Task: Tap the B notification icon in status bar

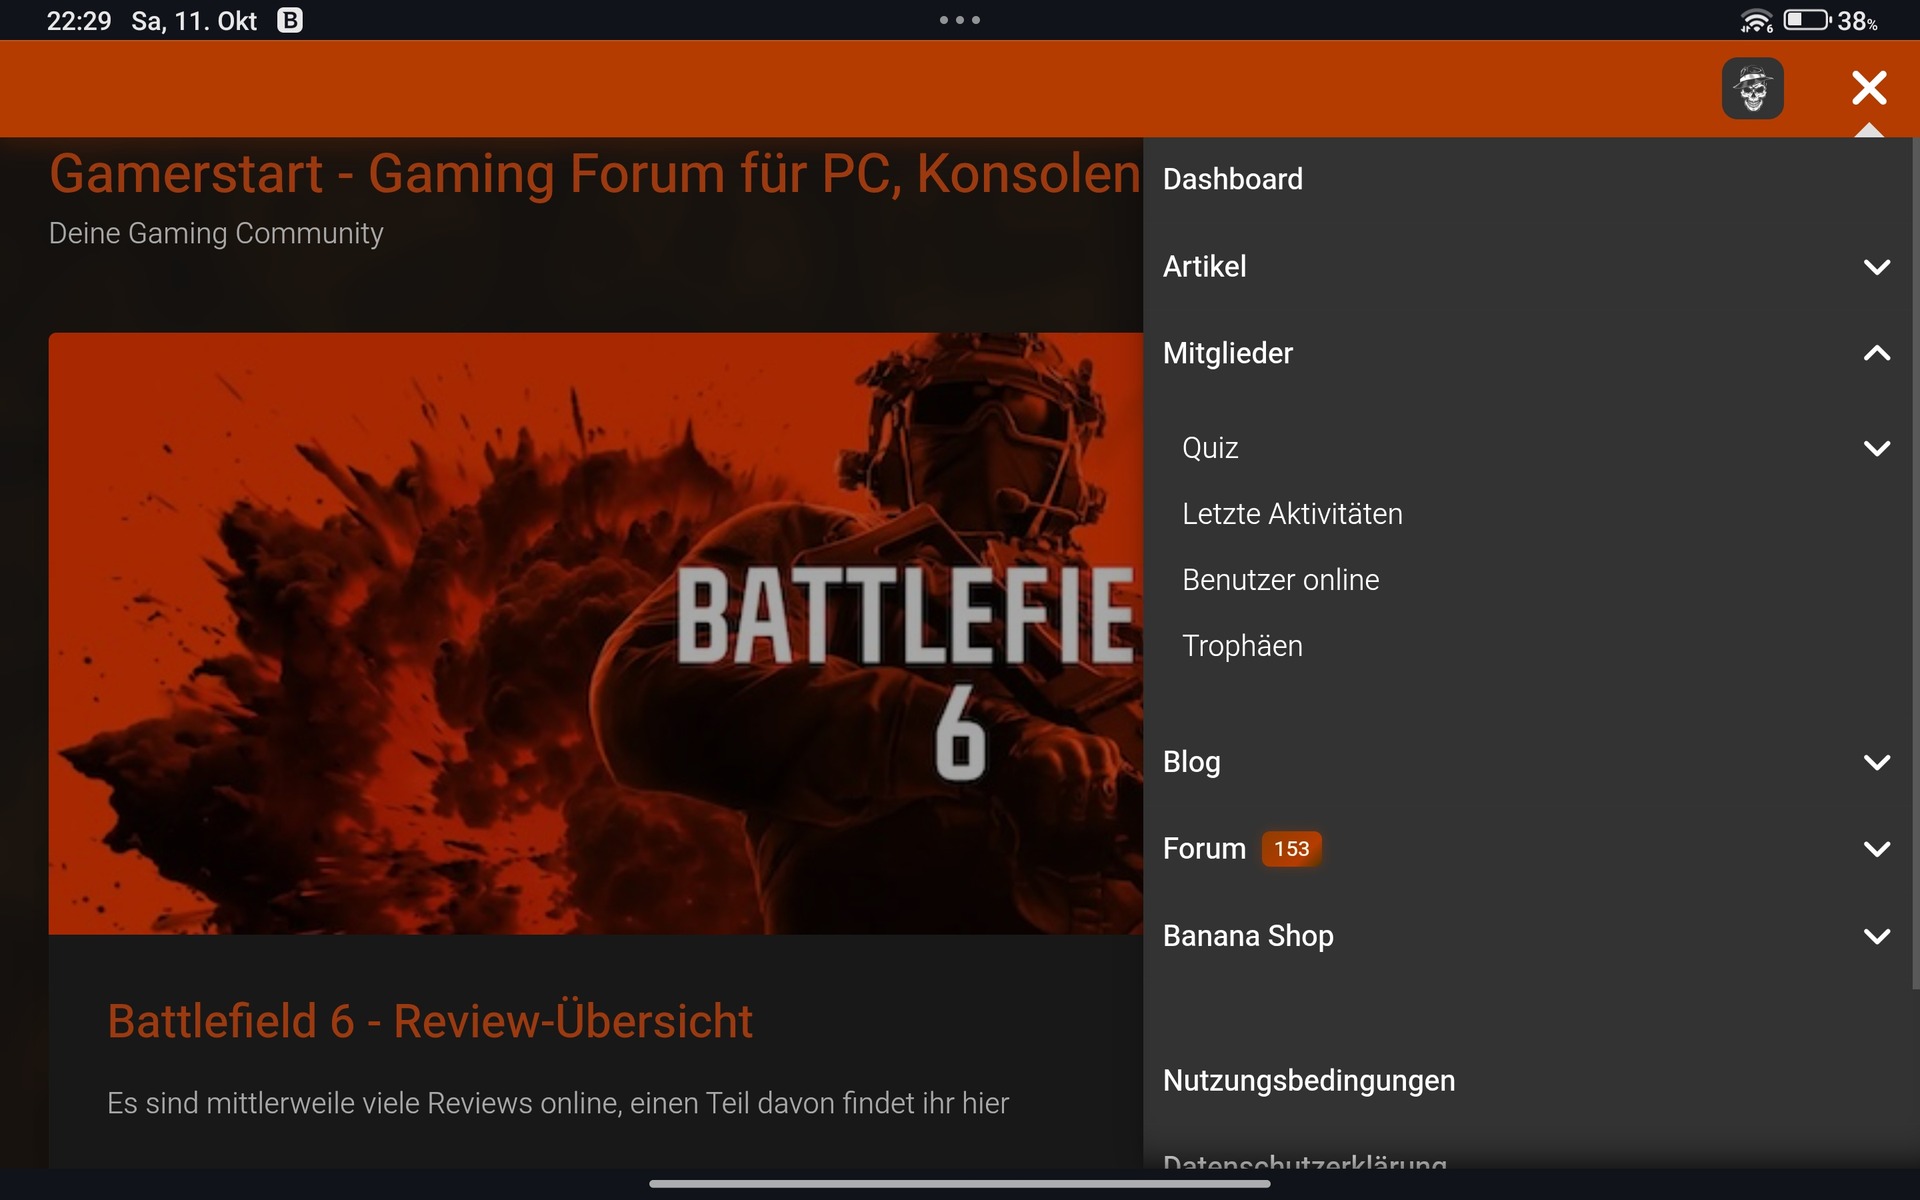Action: pyautogui.click(x=290, y=21)
